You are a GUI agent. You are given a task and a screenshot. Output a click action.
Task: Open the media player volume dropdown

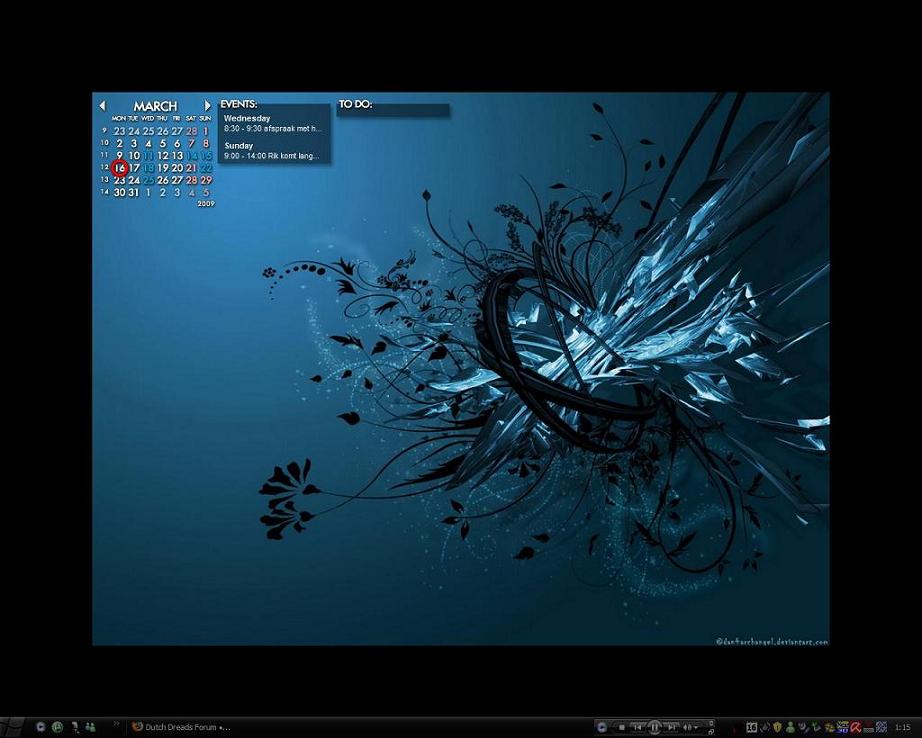click(x=691, y=727)
